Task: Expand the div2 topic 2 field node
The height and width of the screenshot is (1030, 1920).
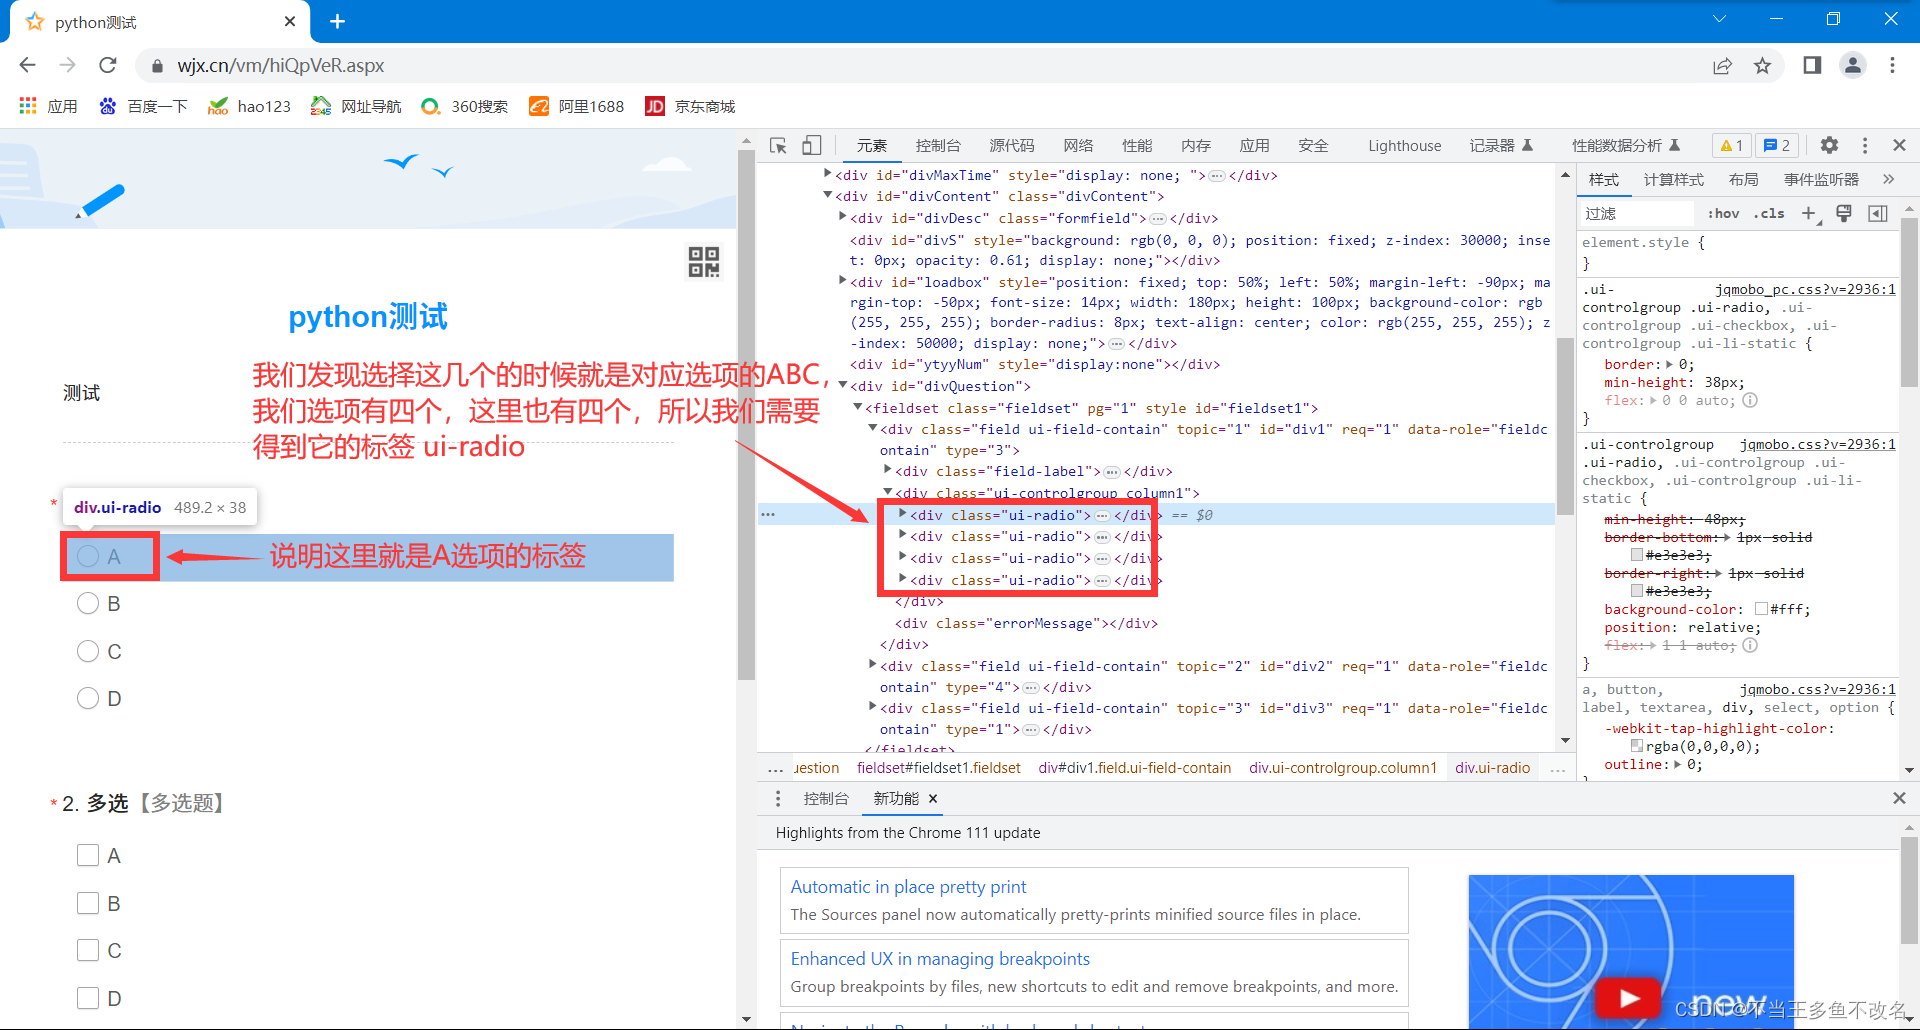Action: 872,665
